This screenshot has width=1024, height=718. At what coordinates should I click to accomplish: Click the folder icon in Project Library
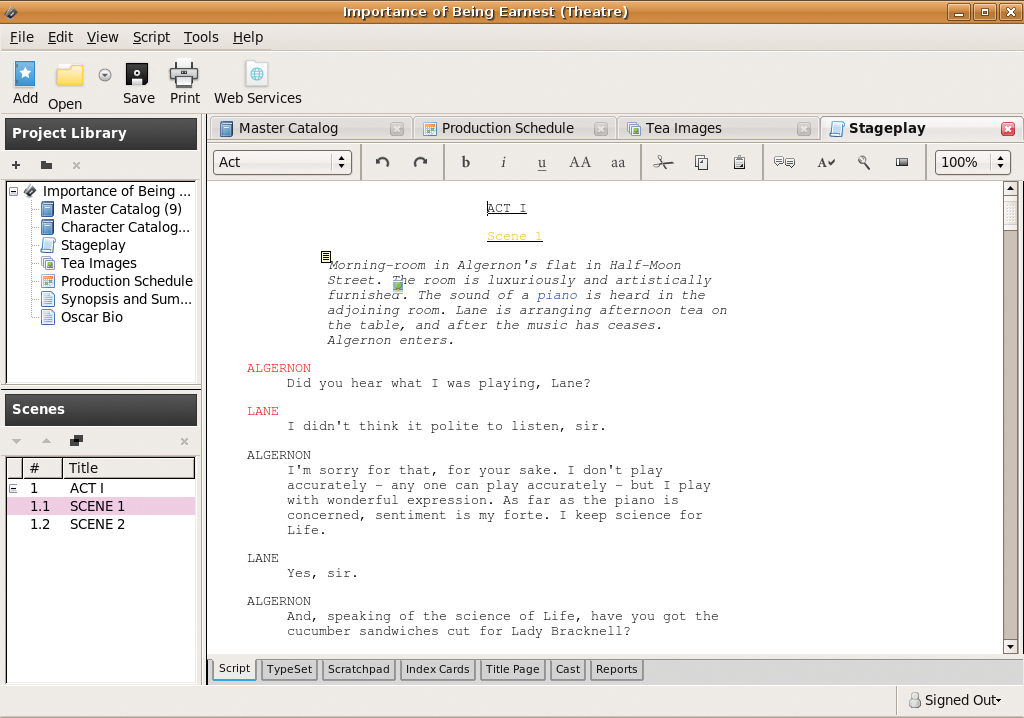click(46, 165)
